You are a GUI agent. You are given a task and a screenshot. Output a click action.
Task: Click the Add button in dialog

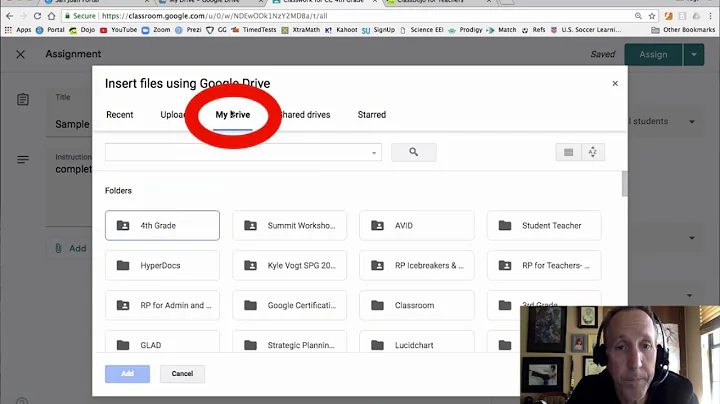point(127,374)
